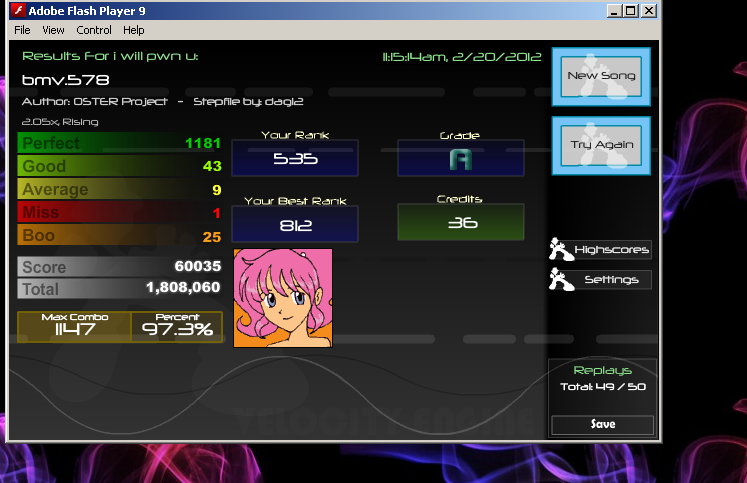Save the replay with the Save button
The image size is (747, 483).
603,424
